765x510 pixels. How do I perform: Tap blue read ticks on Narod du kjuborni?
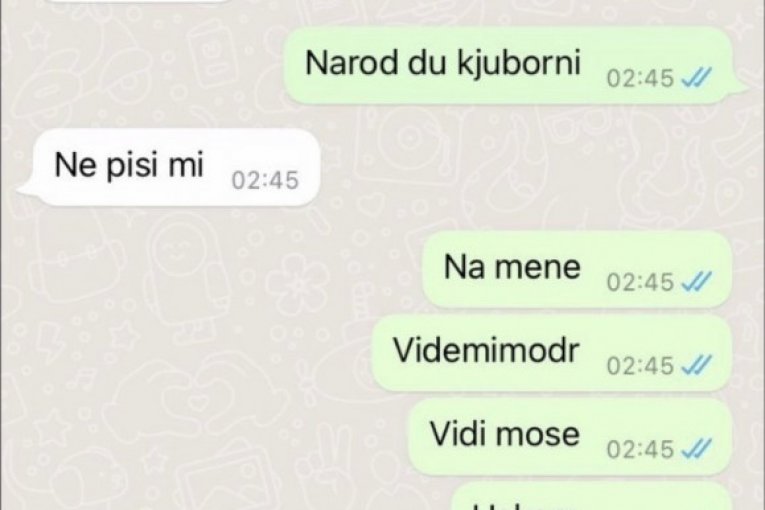click(x=697, y=78)
